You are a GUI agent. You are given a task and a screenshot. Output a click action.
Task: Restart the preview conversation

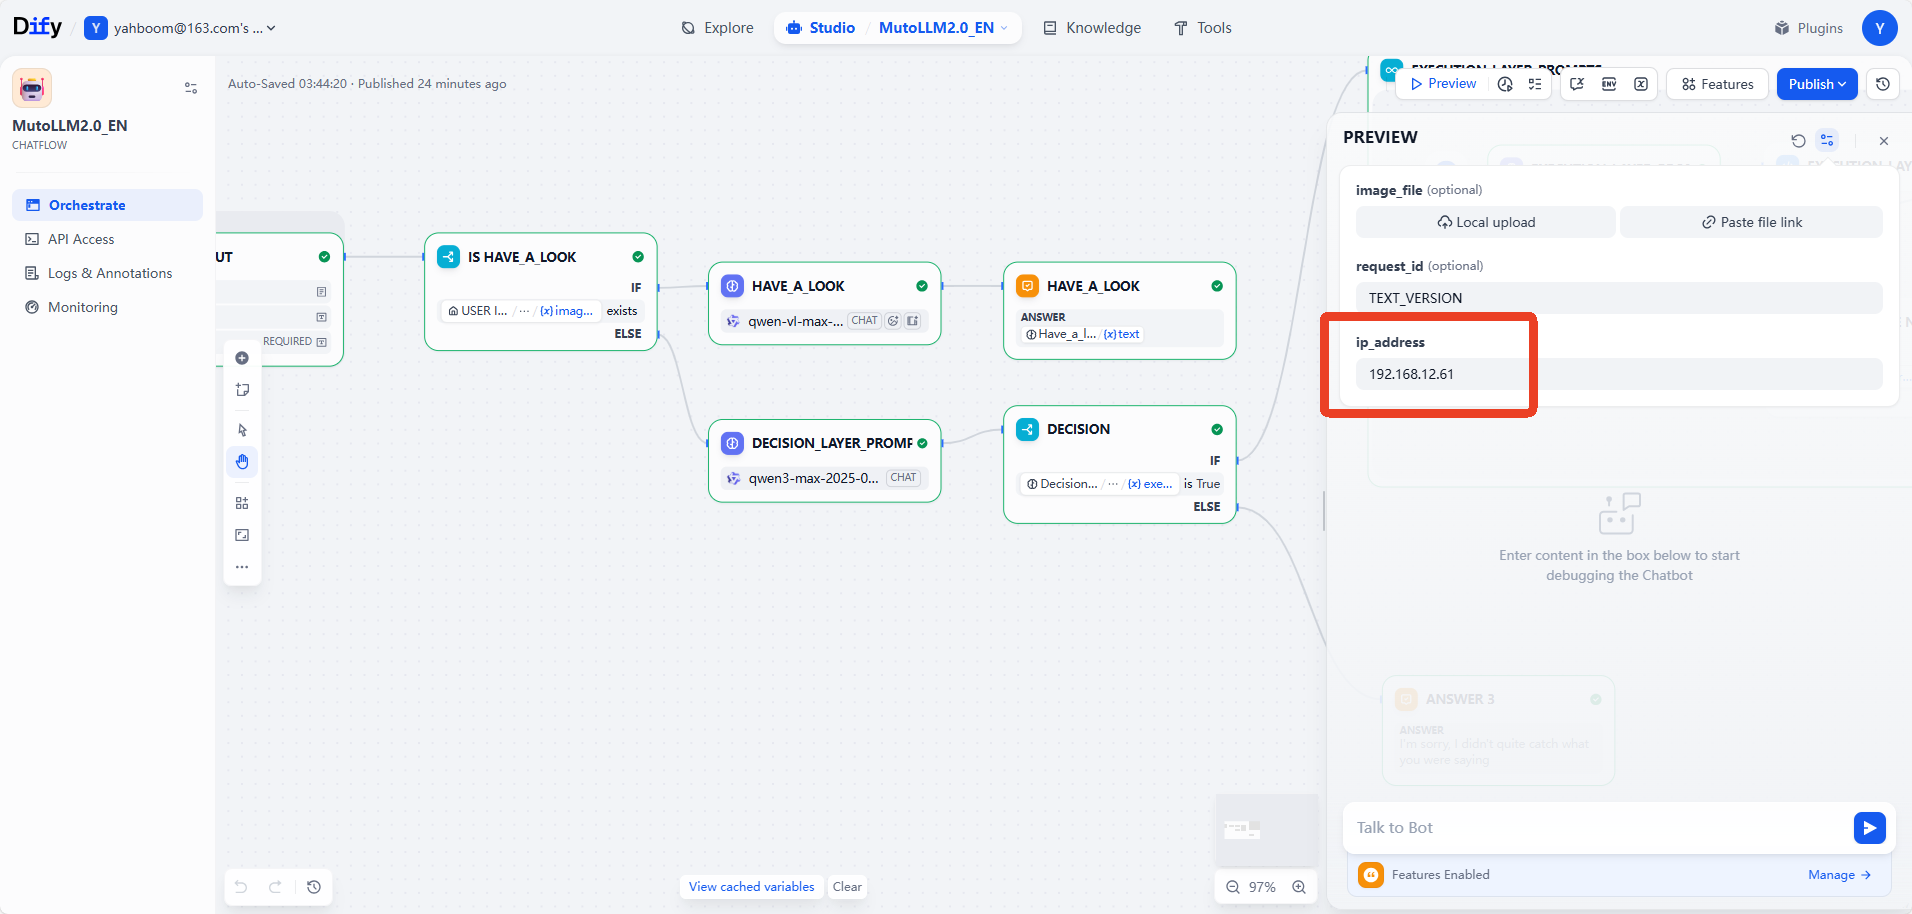click(x=1798, y=141)
